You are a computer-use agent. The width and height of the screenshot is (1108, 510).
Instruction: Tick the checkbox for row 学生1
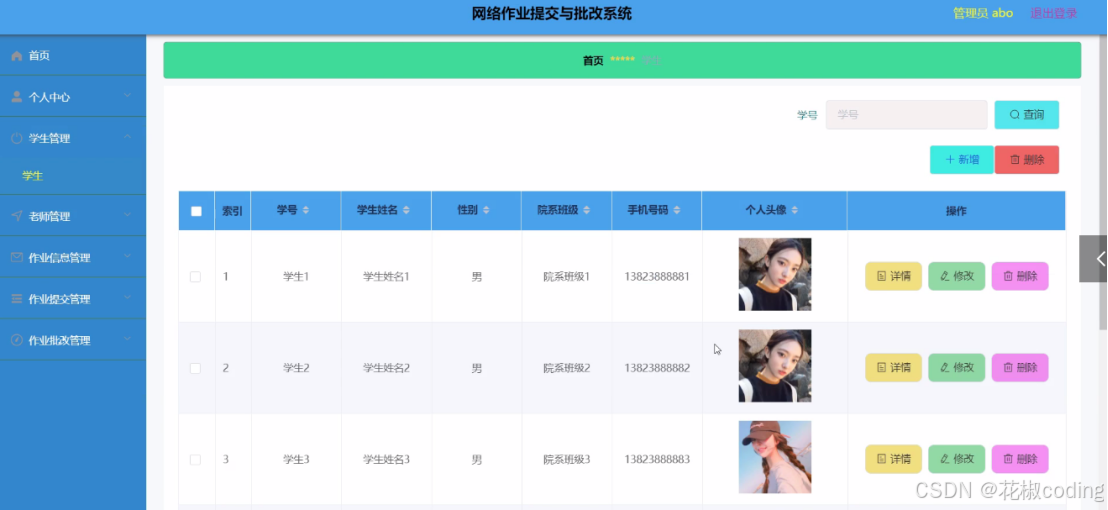pos(196,277)
